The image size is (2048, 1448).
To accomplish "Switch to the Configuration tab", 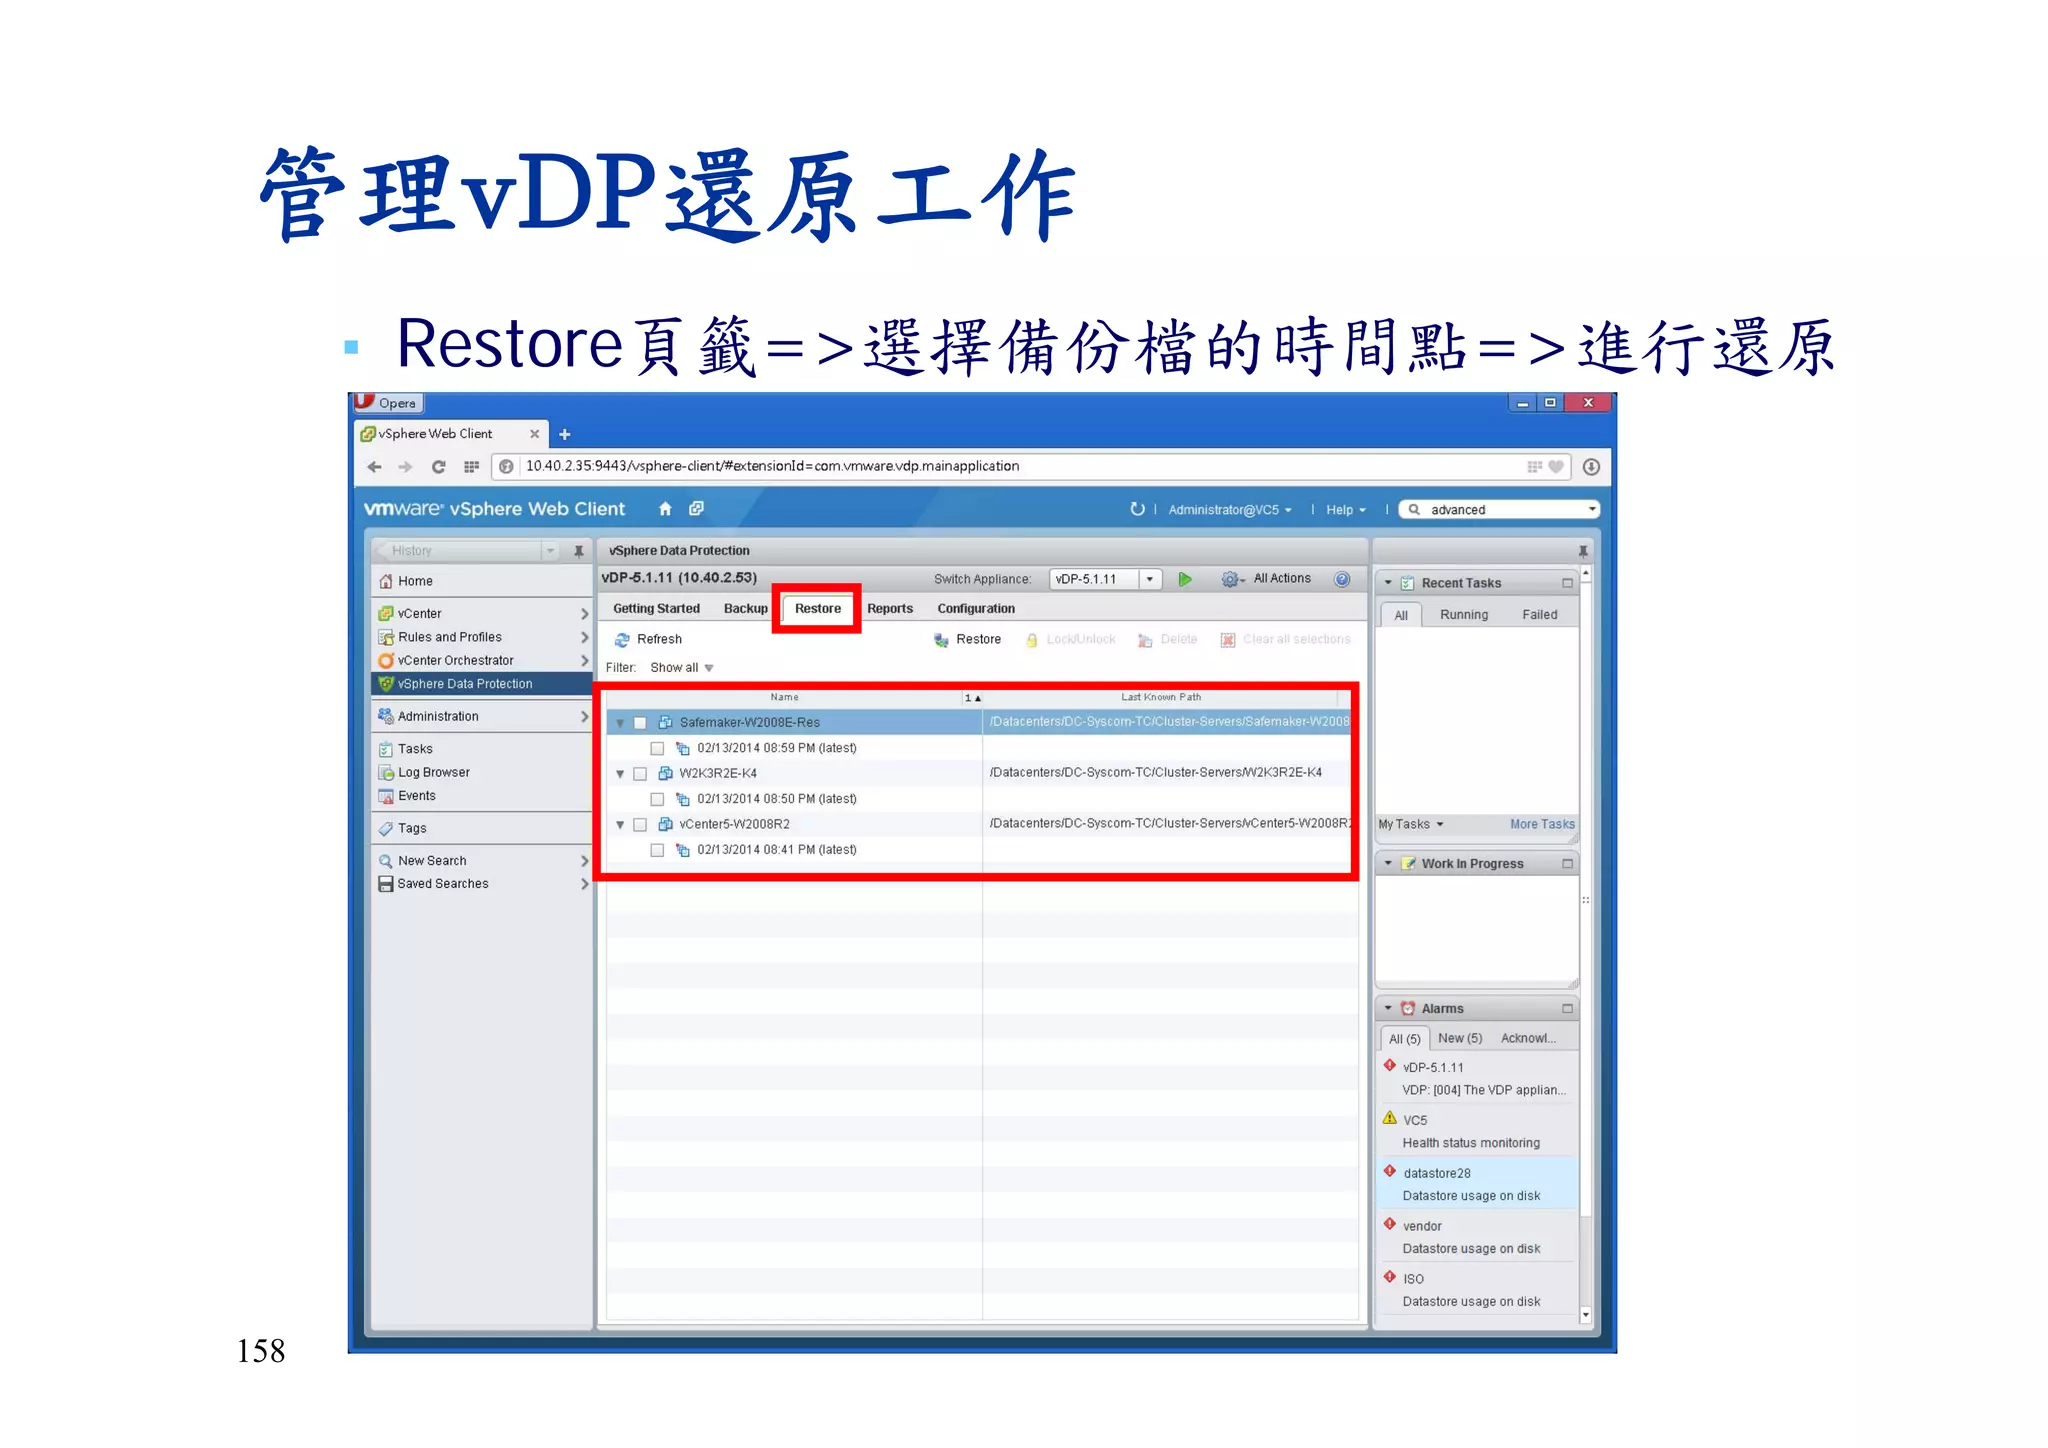I will 976,609.
